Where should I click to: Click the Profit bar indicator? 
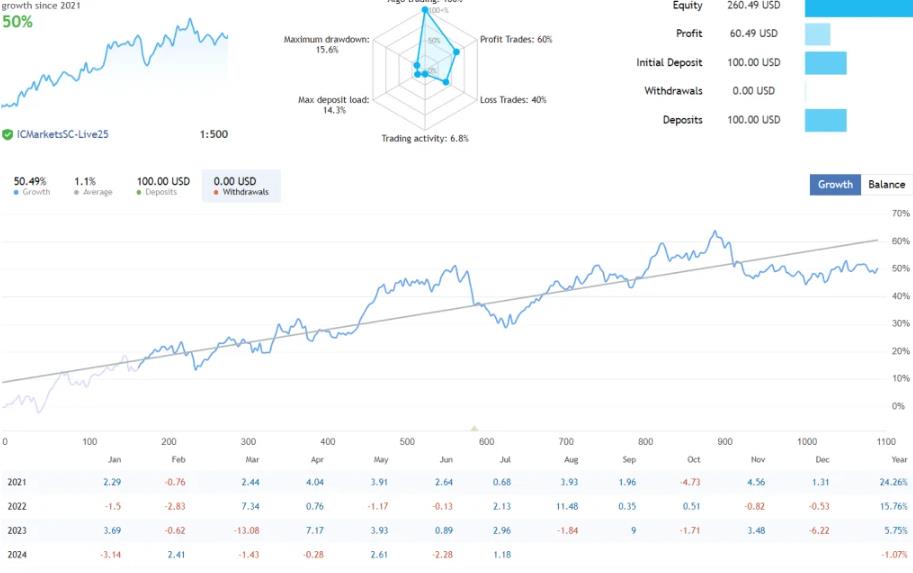(817, 34)
